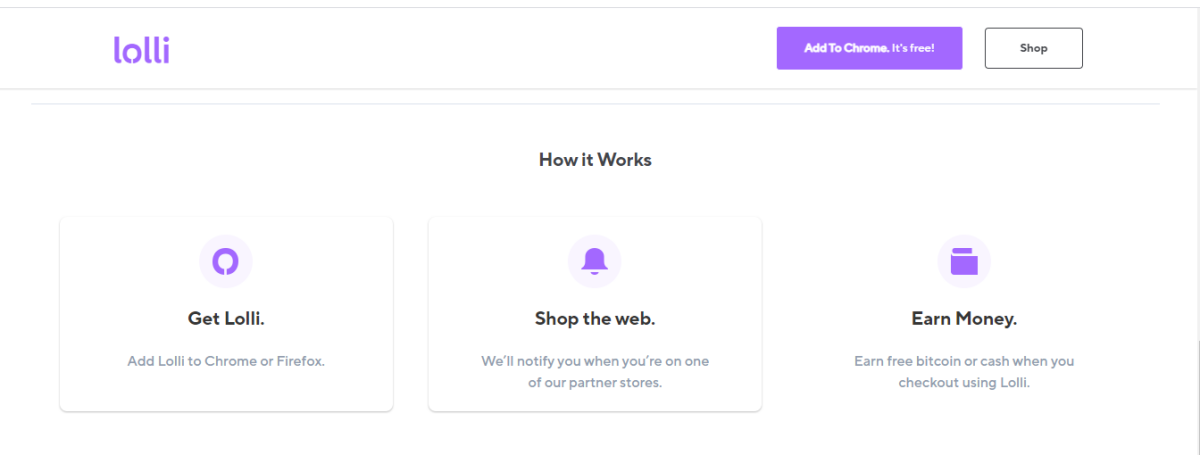The height and width of the screenshot is (455, 1200).
Task: Click the purple wallet icon
Action: (964, 261)
